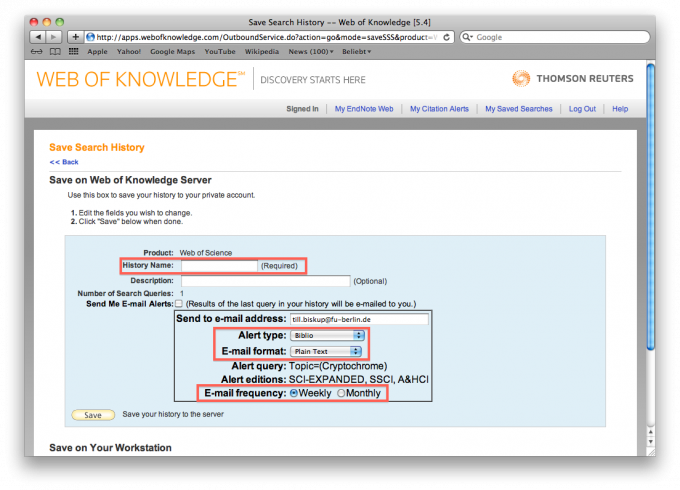
Task: Open Top Sites grid icon
Action: tap(73, 51)
